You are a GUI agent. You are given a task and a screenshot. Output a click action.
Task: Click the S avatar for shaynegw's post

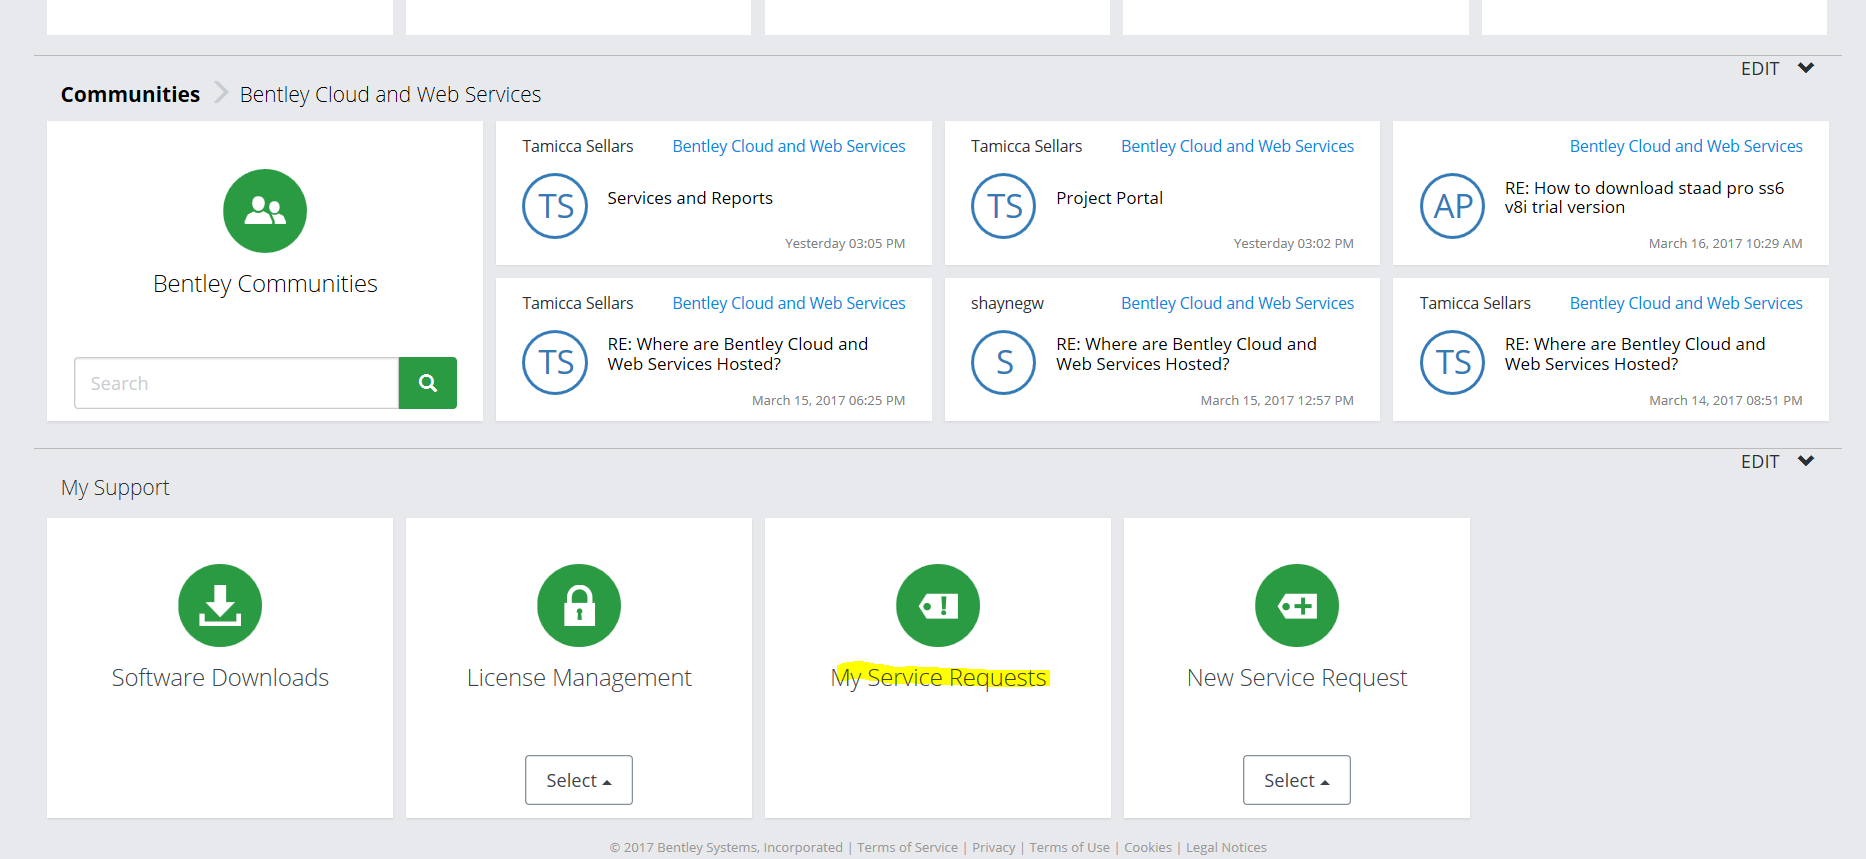pos(1004,362)
